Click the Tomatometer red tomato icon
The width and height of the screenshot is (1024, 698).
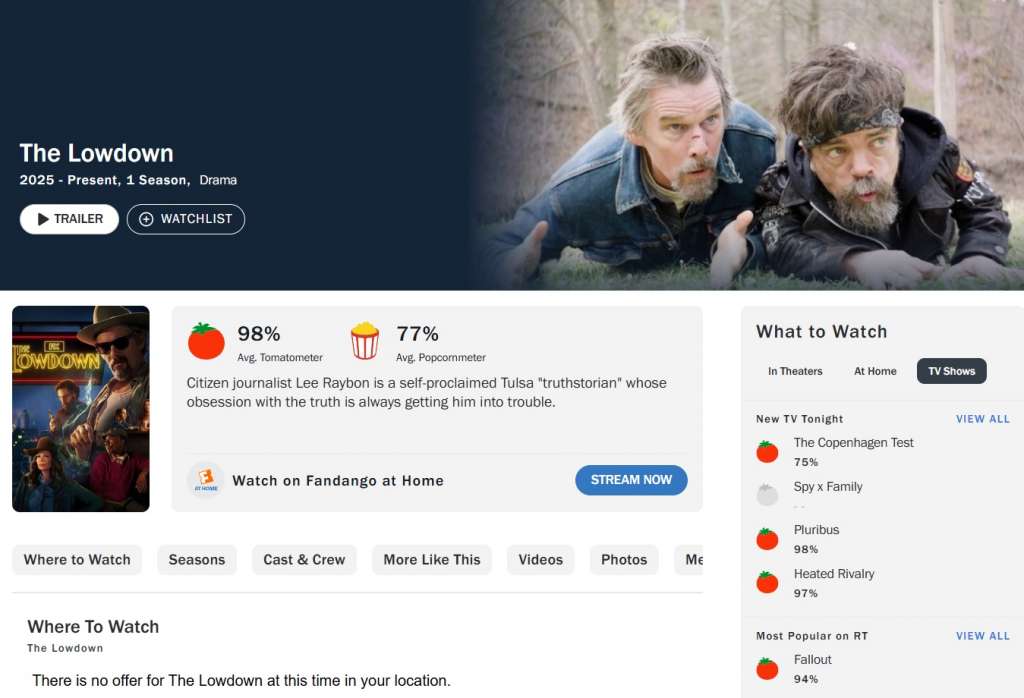[x=207, y=341]
